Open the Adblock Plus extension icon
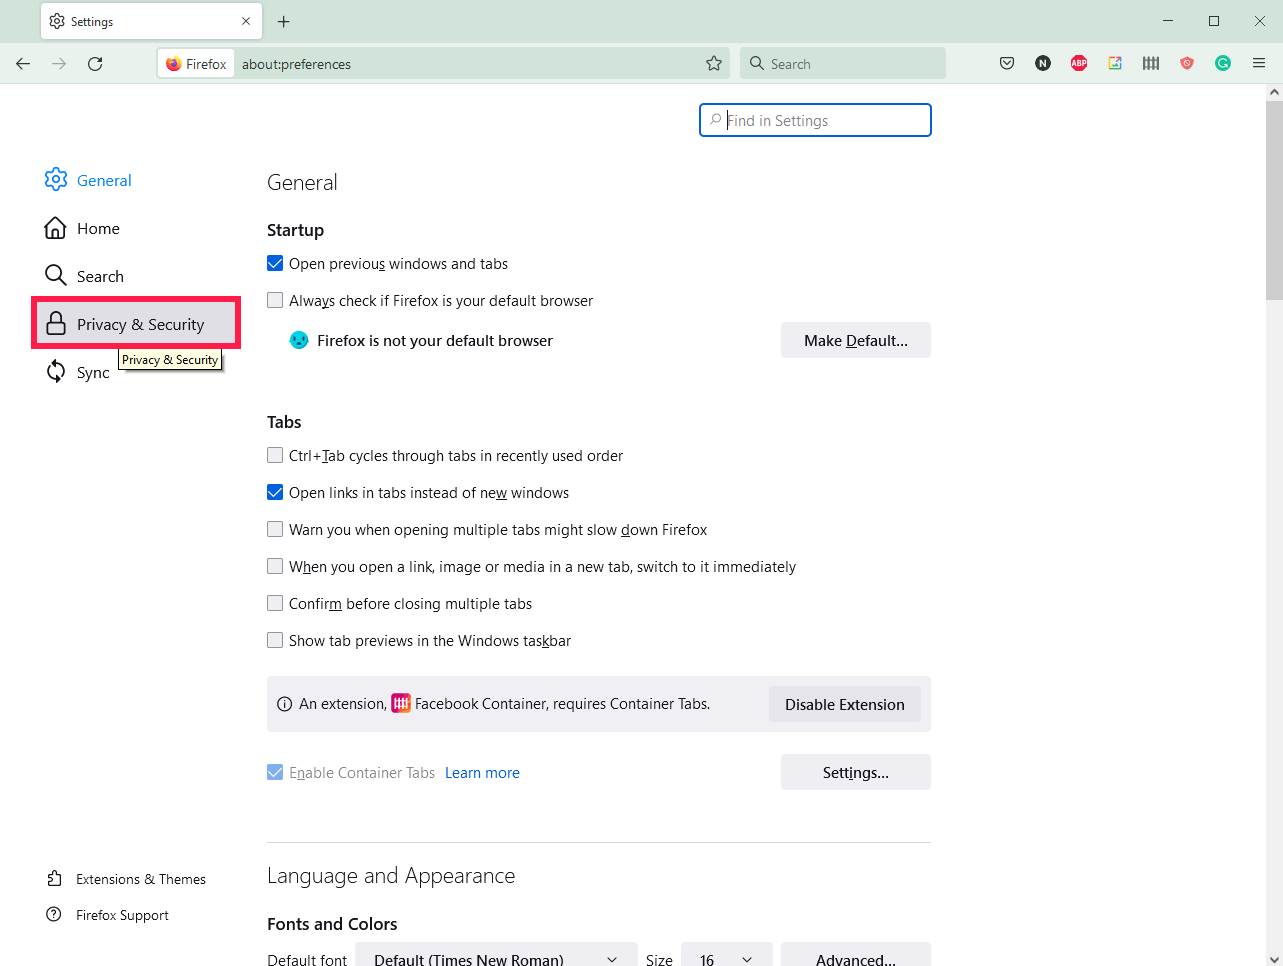Screen dimensions: 1283x966 [1079, 63]
